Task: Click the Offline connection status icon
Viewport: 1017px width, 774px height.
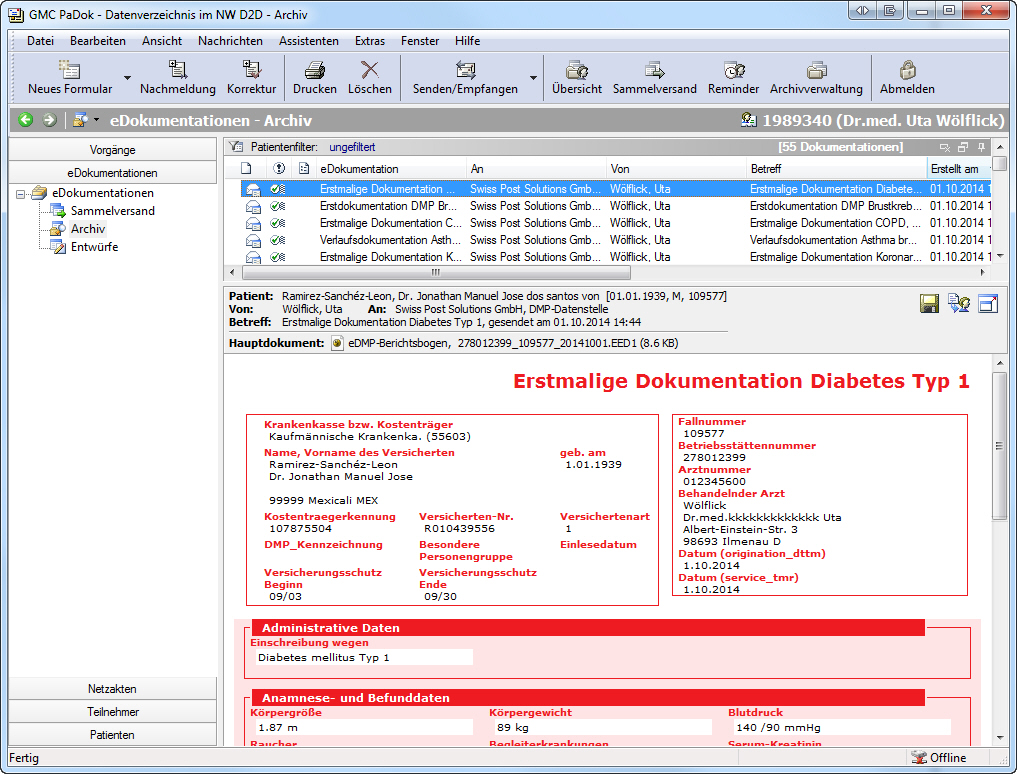Action: coord(918,758)
